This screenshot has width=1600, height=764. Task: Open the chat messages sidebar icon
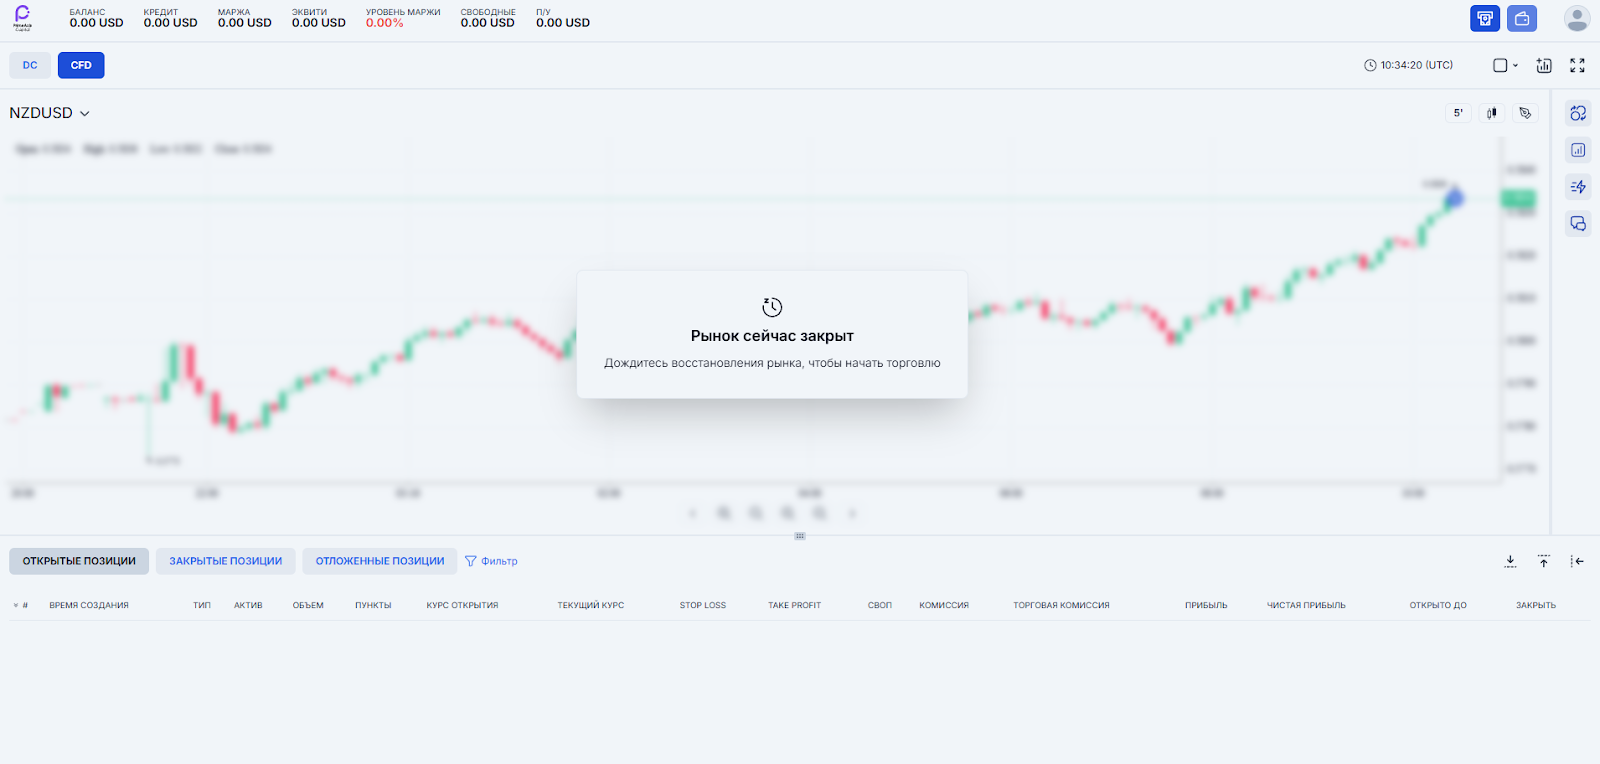click(x=1578, y=224)
